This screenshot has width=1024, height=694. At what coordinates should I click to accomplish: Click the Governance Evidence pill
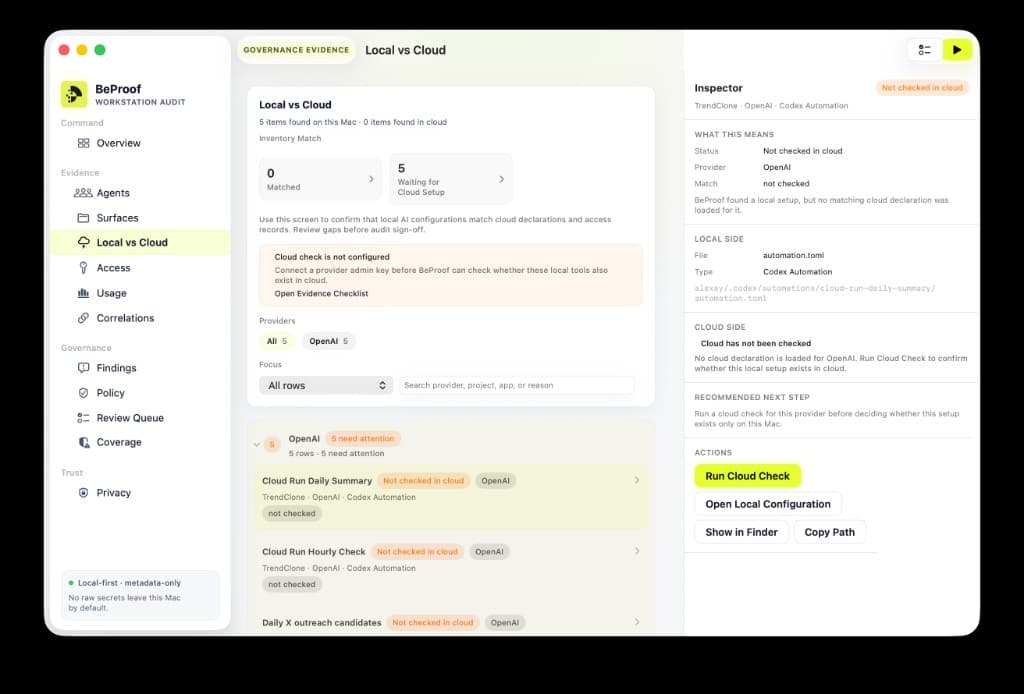click(296, 50)
